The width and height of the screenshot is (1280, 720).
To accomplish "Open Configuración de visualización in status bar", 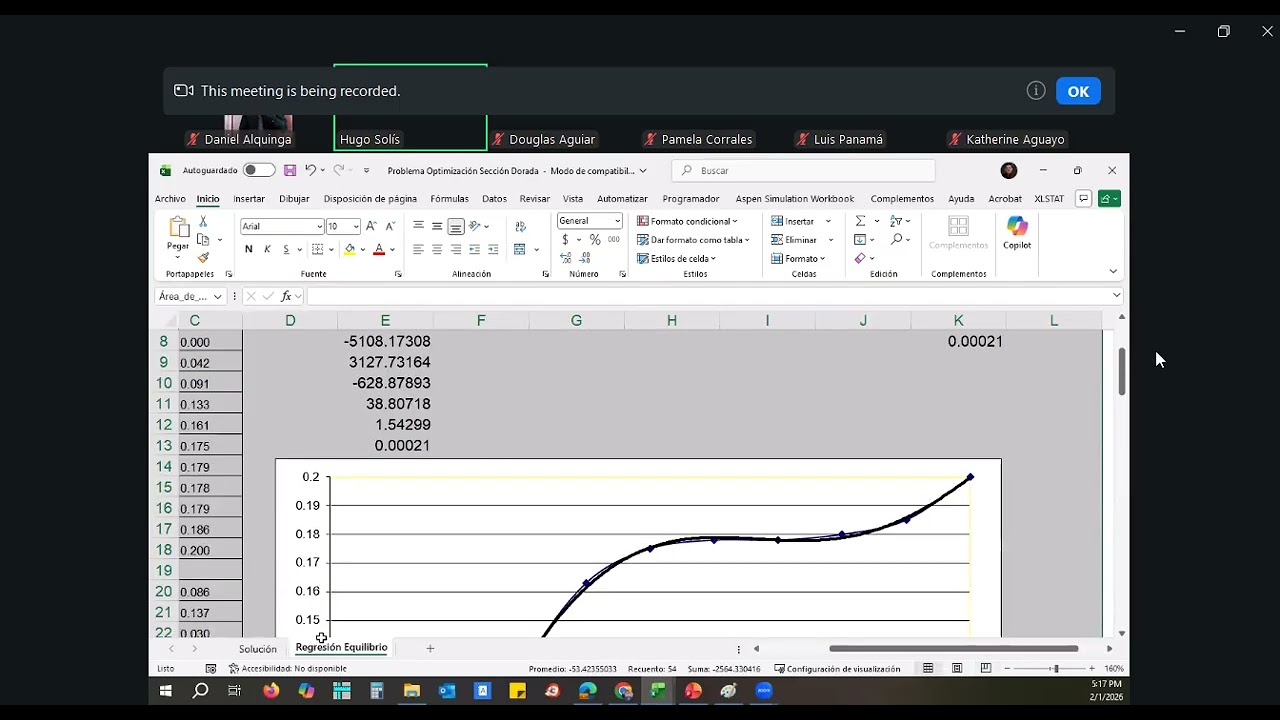I will 837,669.
